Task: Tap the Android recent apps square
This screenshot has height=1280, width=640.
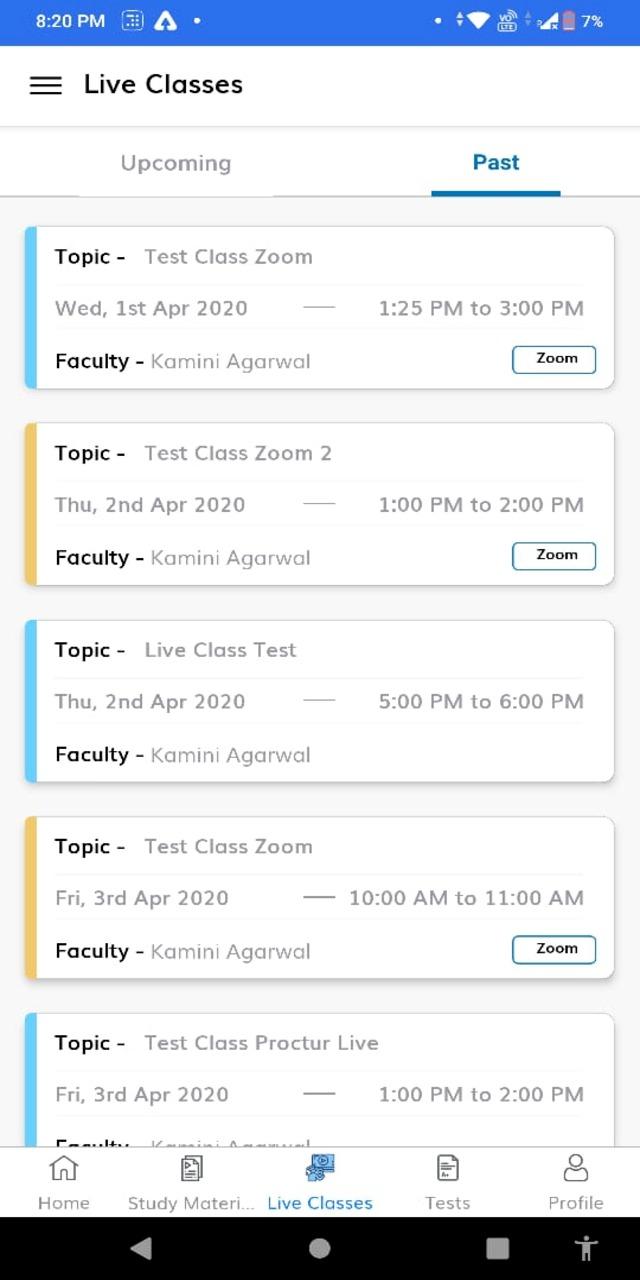Action: 497,1248
